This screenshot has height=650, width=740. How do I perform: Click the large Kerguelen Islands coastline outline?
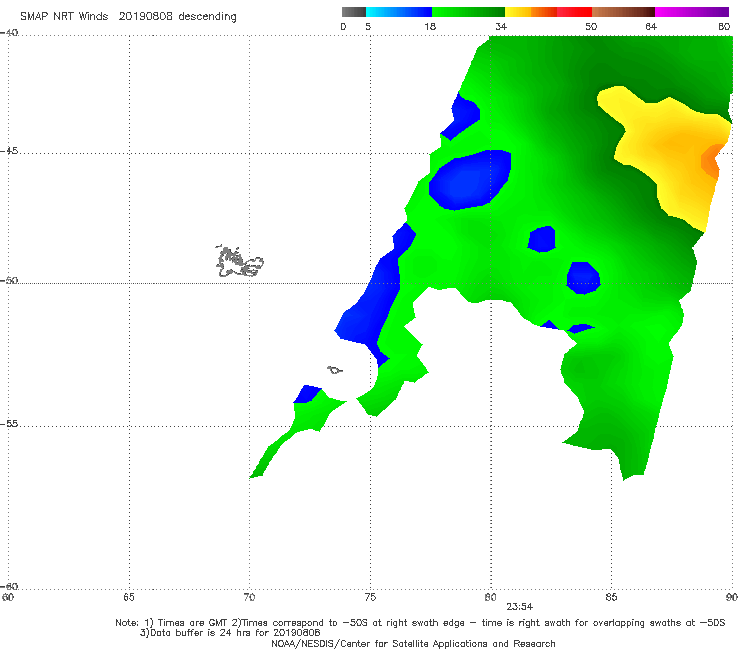[239, 261]
